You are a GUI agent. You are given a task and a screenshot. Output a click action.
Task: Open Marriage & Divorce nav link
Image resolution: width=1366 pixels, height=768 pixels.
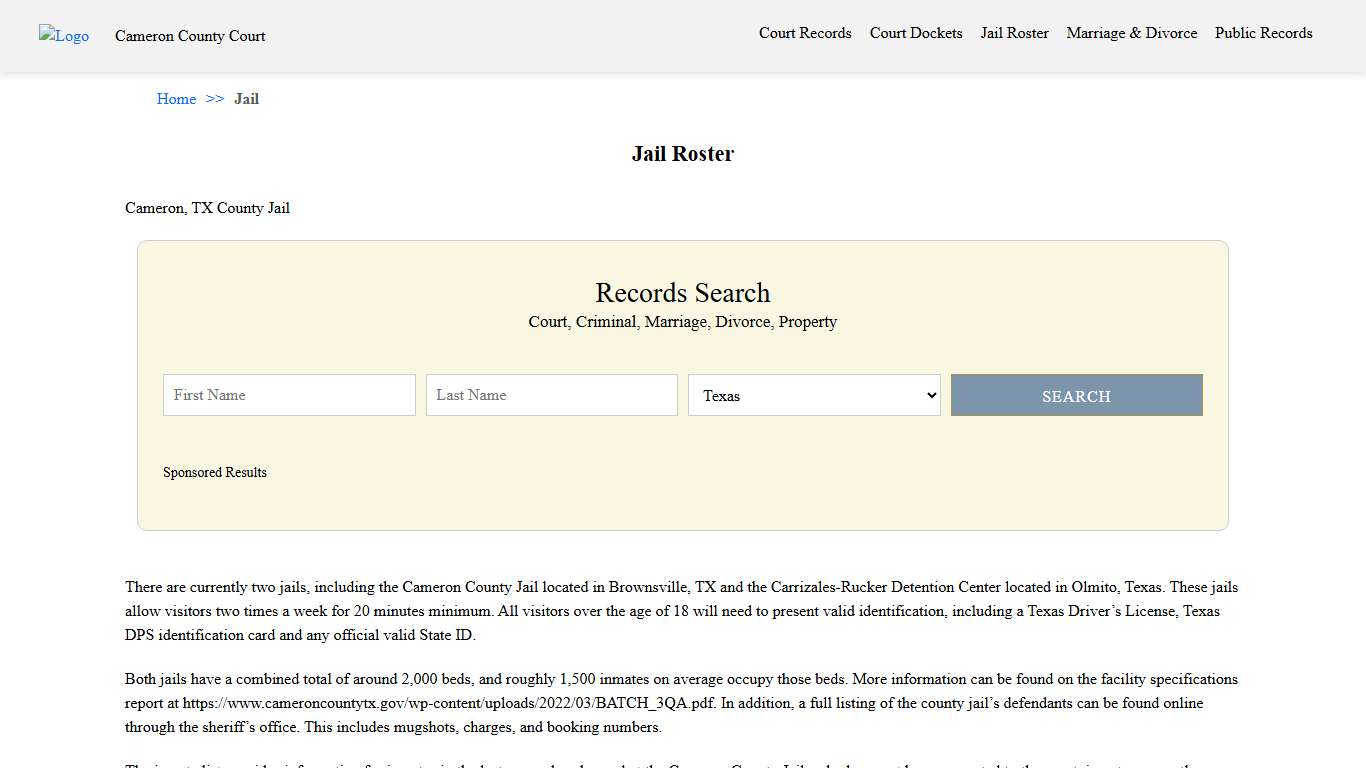coord(1131,33)
